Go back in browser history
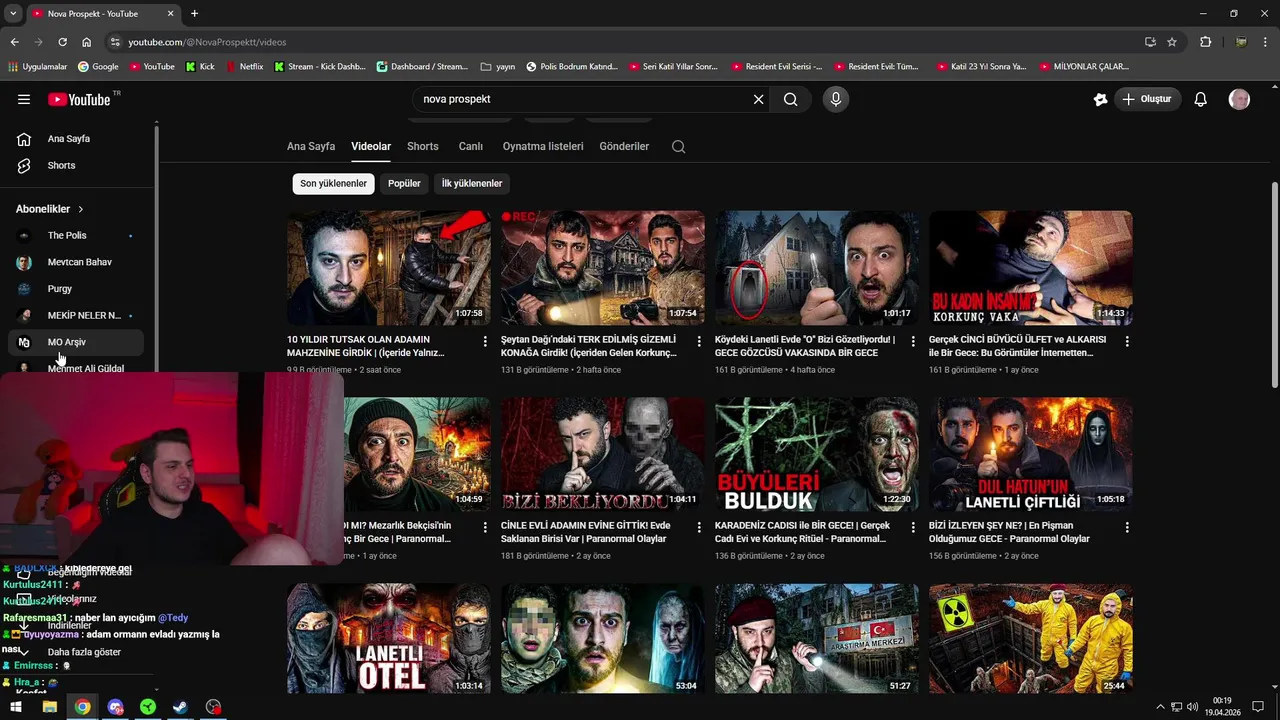This screenshot has width=1280, height=720. (14, 42)
